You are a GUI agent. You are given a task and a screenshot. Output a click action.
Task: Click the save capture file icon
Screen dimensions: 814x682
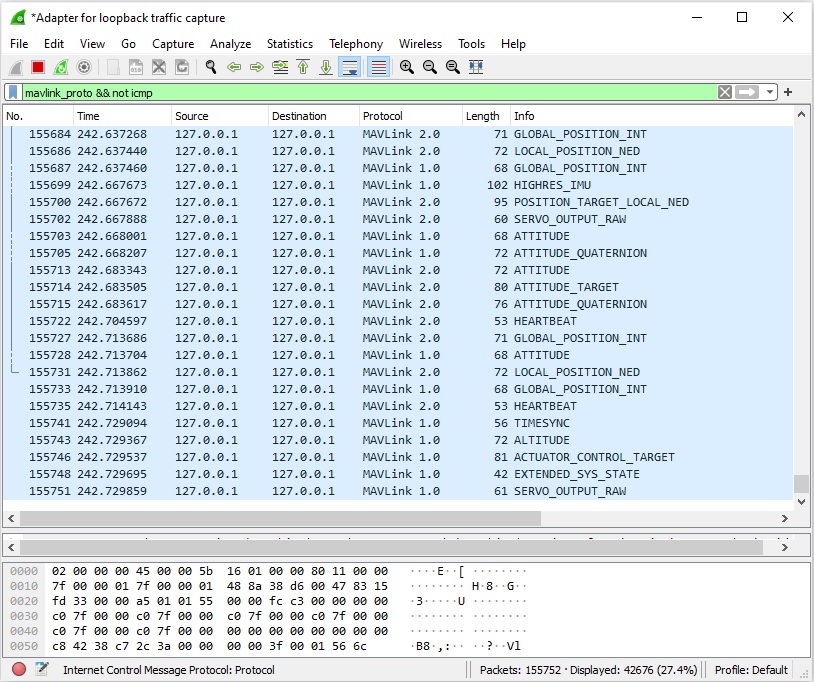coord(135,67)
